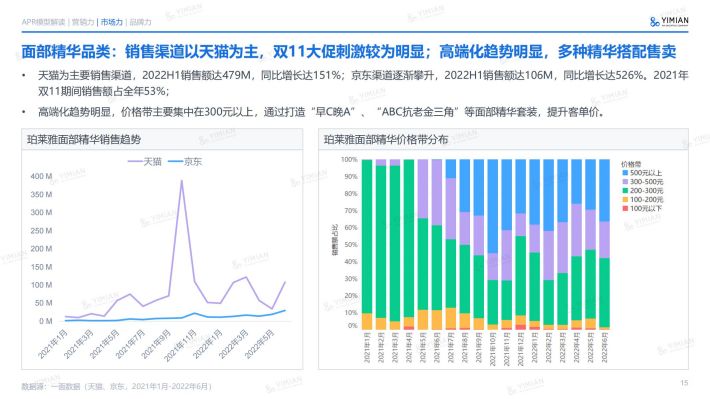710x399 pixels.
Task: Click the 京东 legend entry in line chart
Action: pyautogui.click(x=185, y=162)
